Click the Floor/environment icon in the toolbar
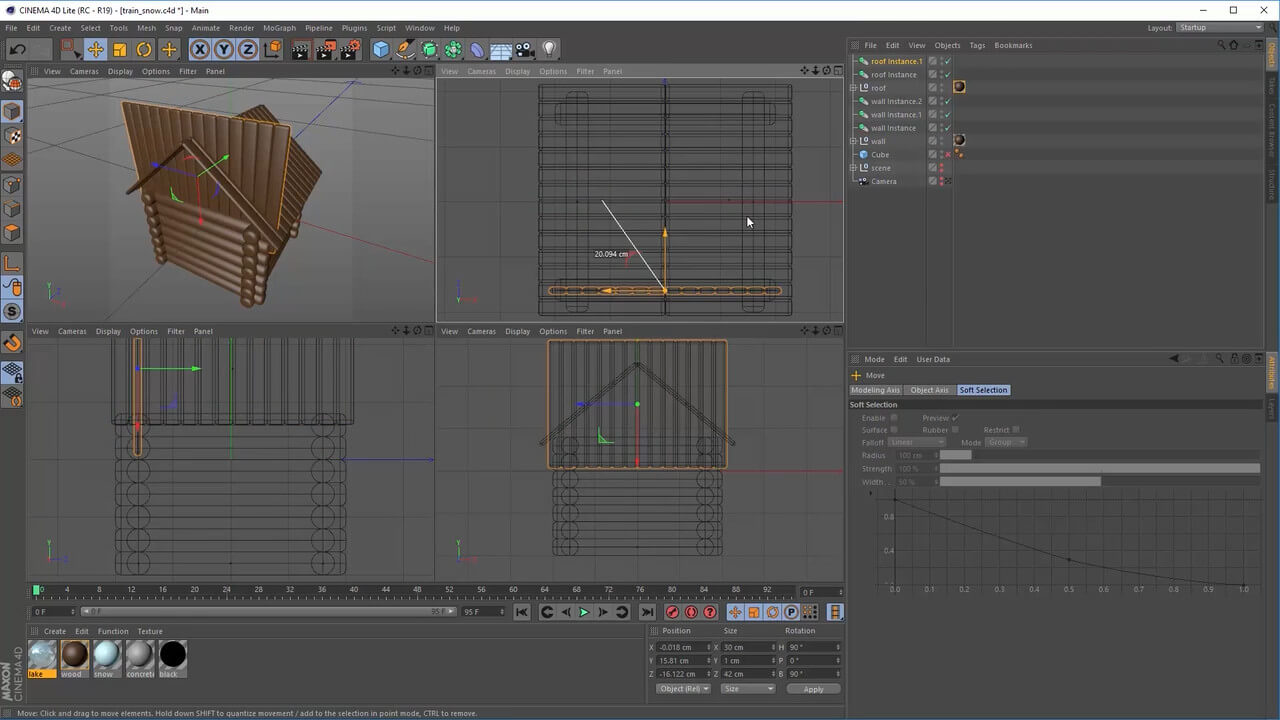This screenshot has height=720, width=1280. point(501,50)
